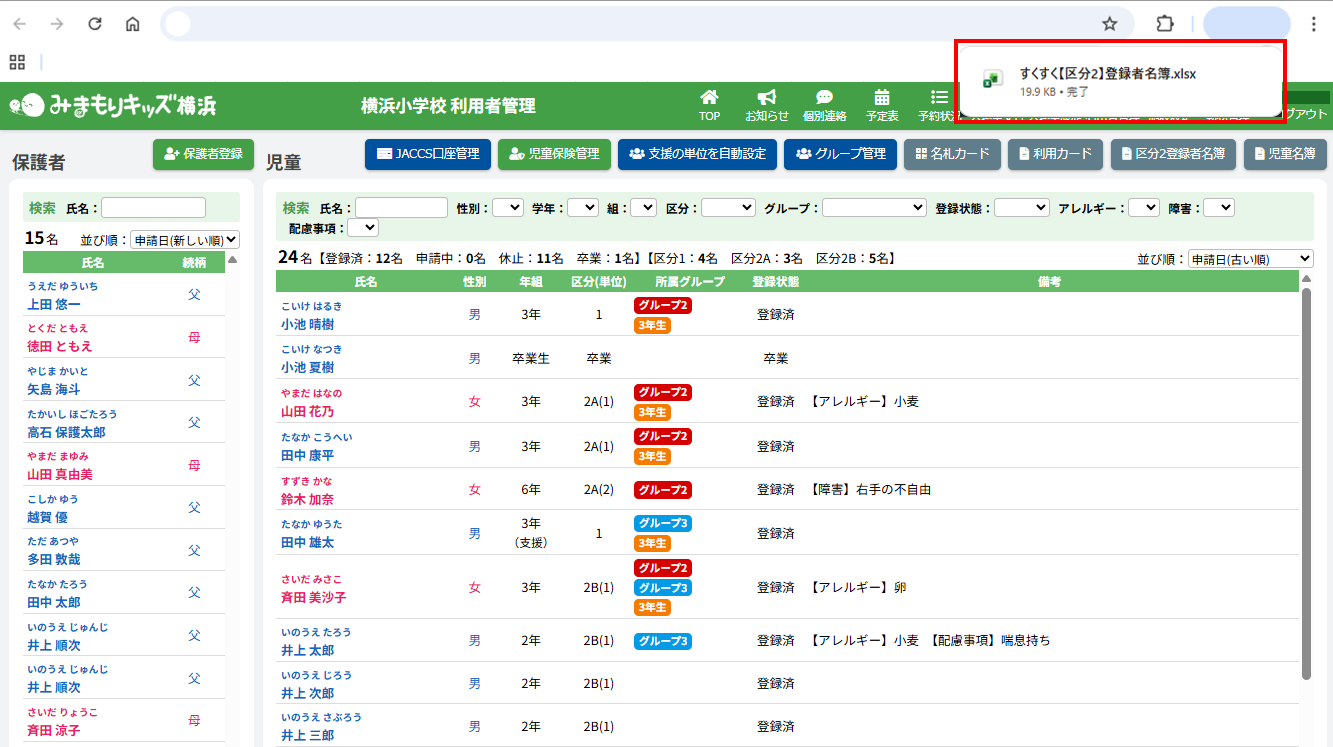
Task: Click the 児童 氏名 search field
Action: click(401, 208)
